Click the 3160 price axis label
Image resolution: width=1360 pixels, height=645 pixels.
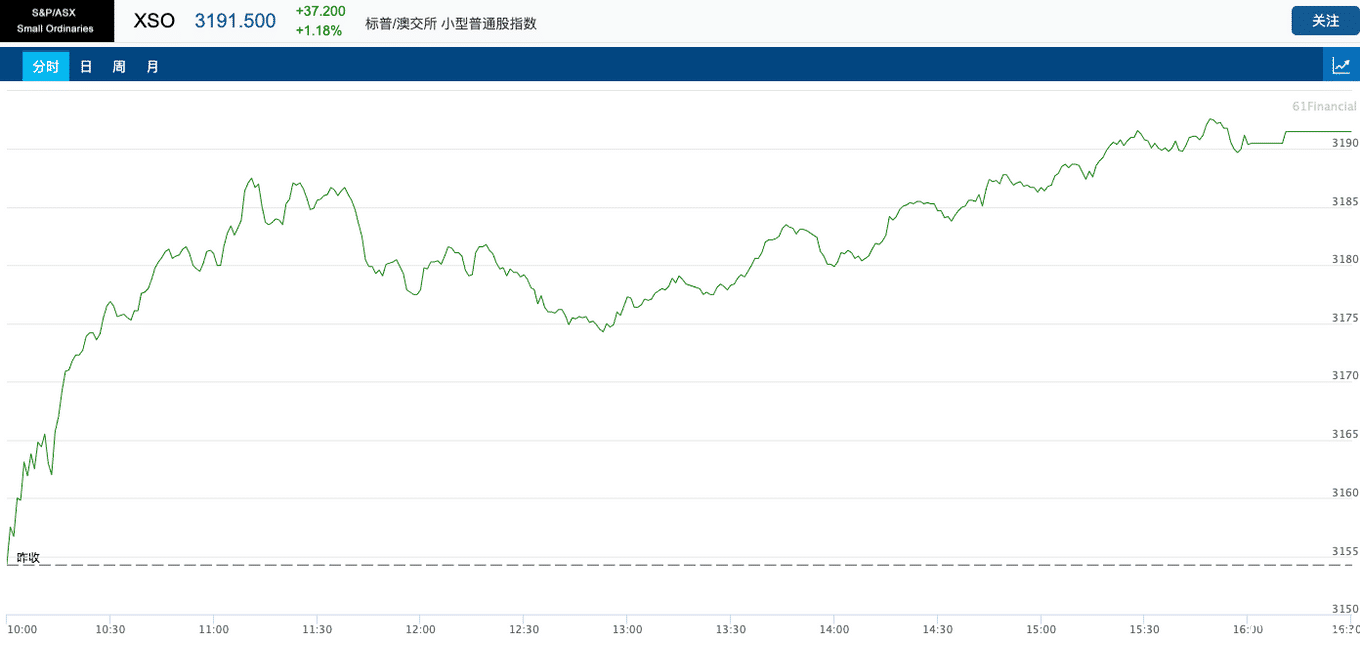coord(1345,492)
